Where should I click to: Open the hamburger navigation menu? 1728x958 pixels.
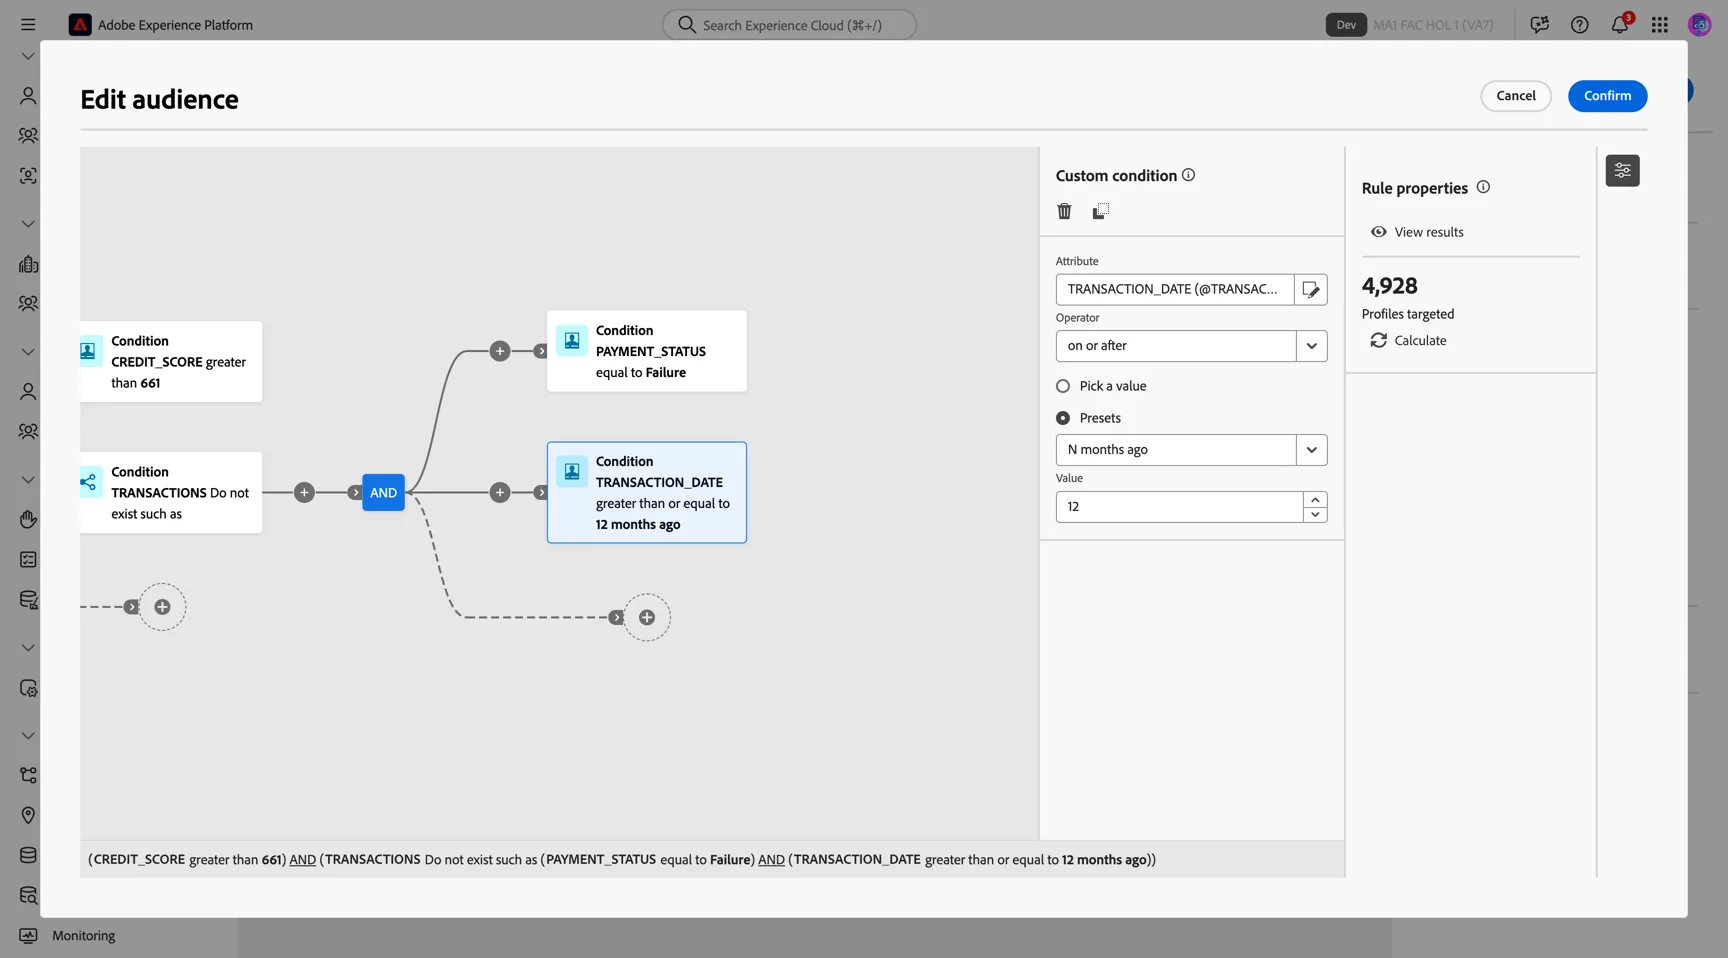click(28, 25)
